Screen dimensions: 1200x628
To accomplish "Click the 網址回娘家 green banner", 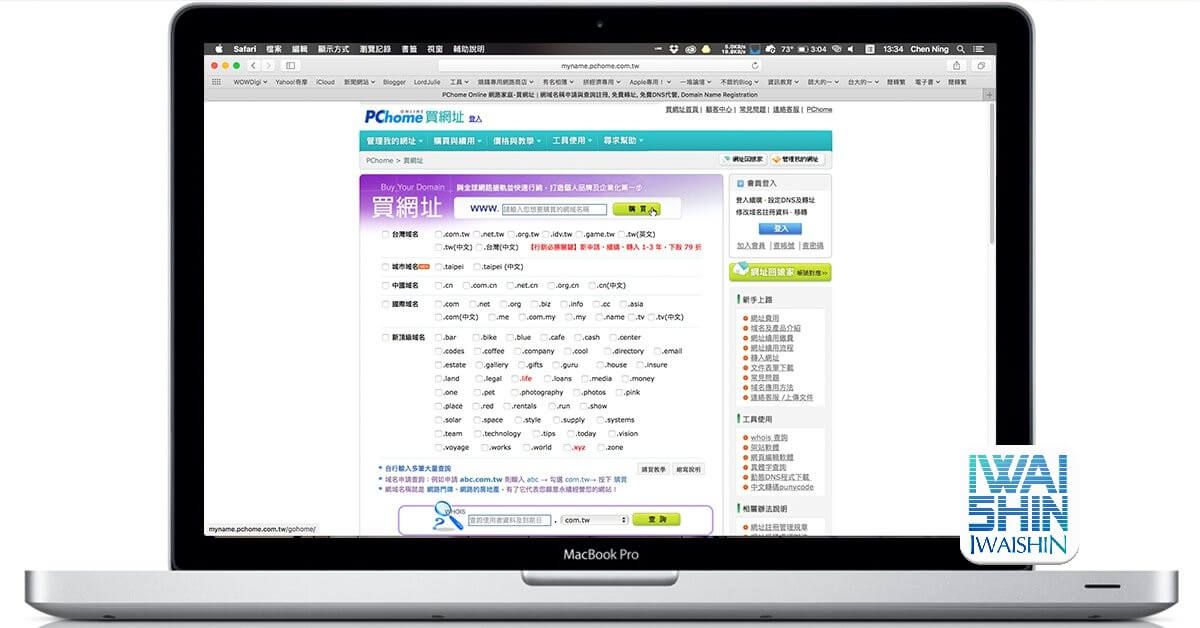I will 780,272.
